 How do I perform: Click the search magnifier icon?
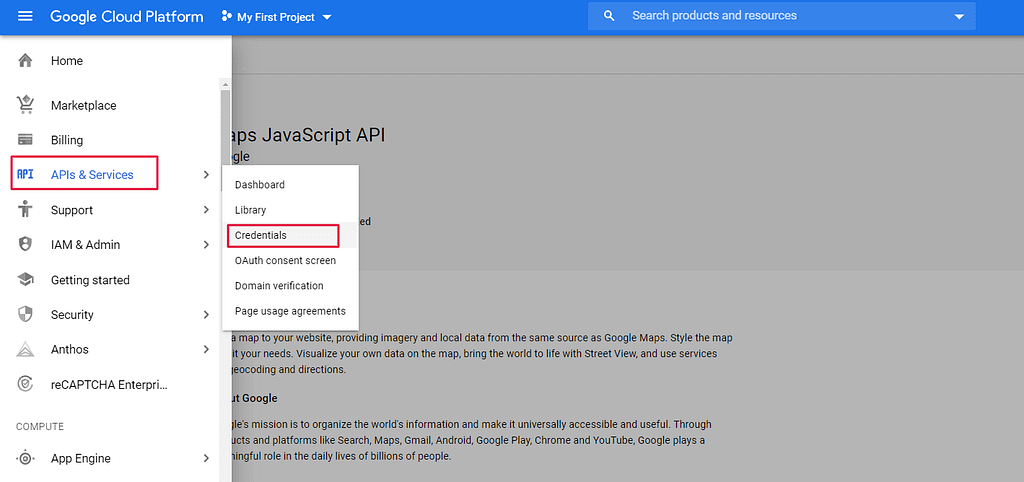pos(609,17)
